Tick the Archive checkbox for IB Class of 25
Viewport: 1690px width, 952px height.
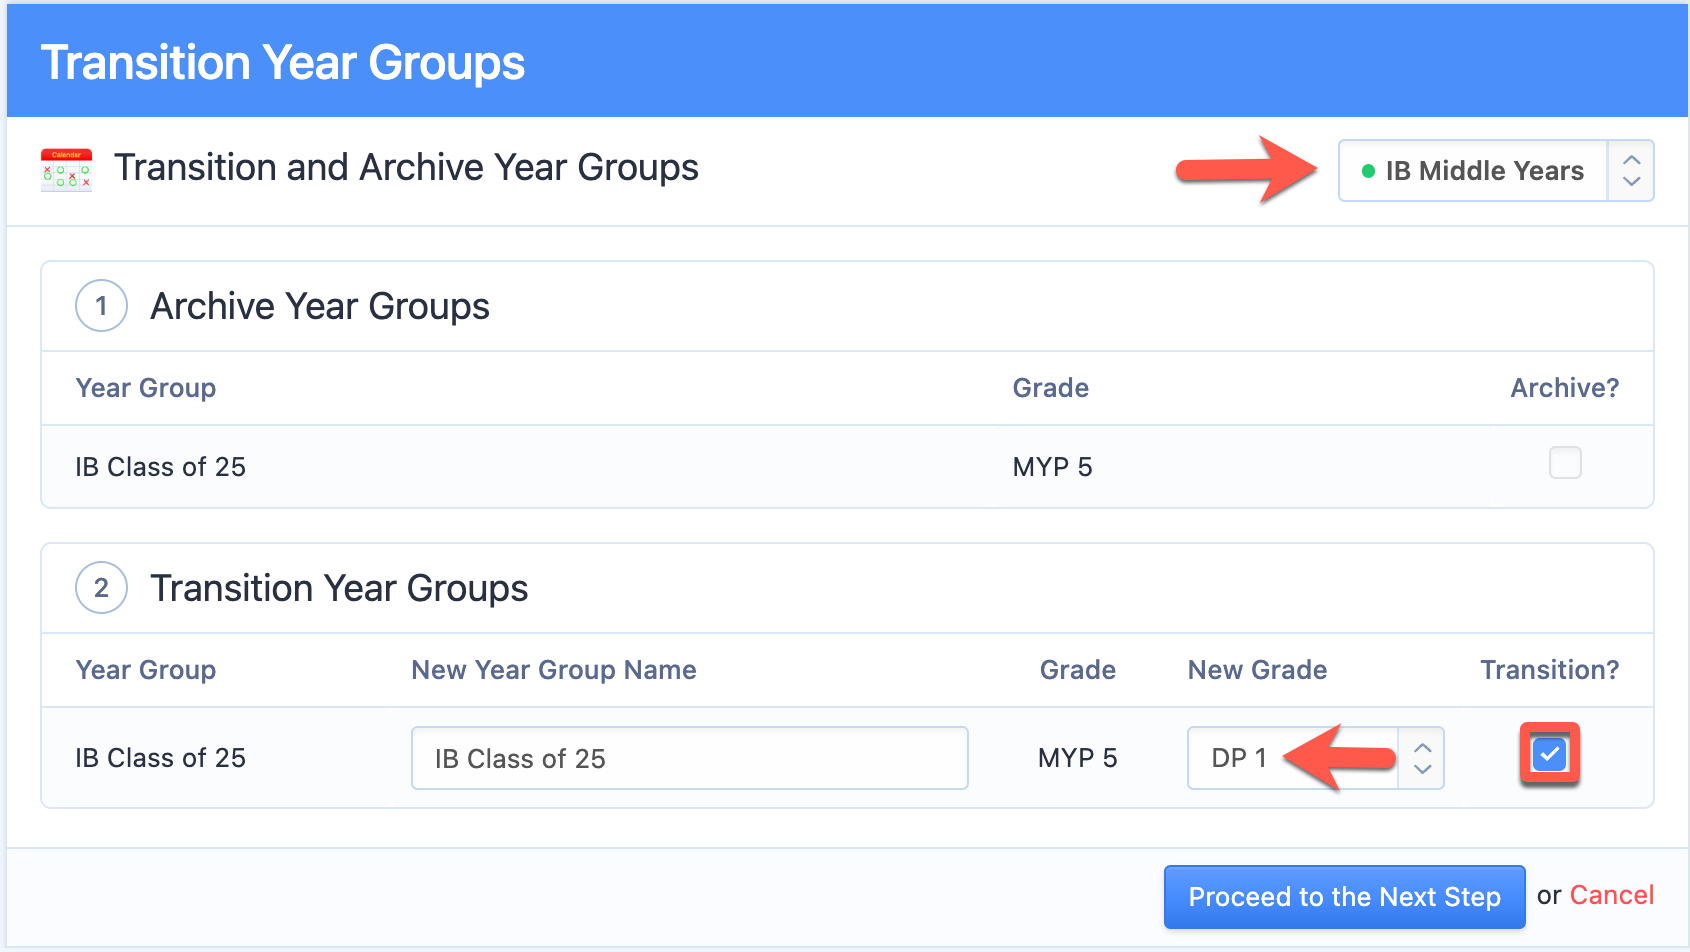[x=1565, y=463]
